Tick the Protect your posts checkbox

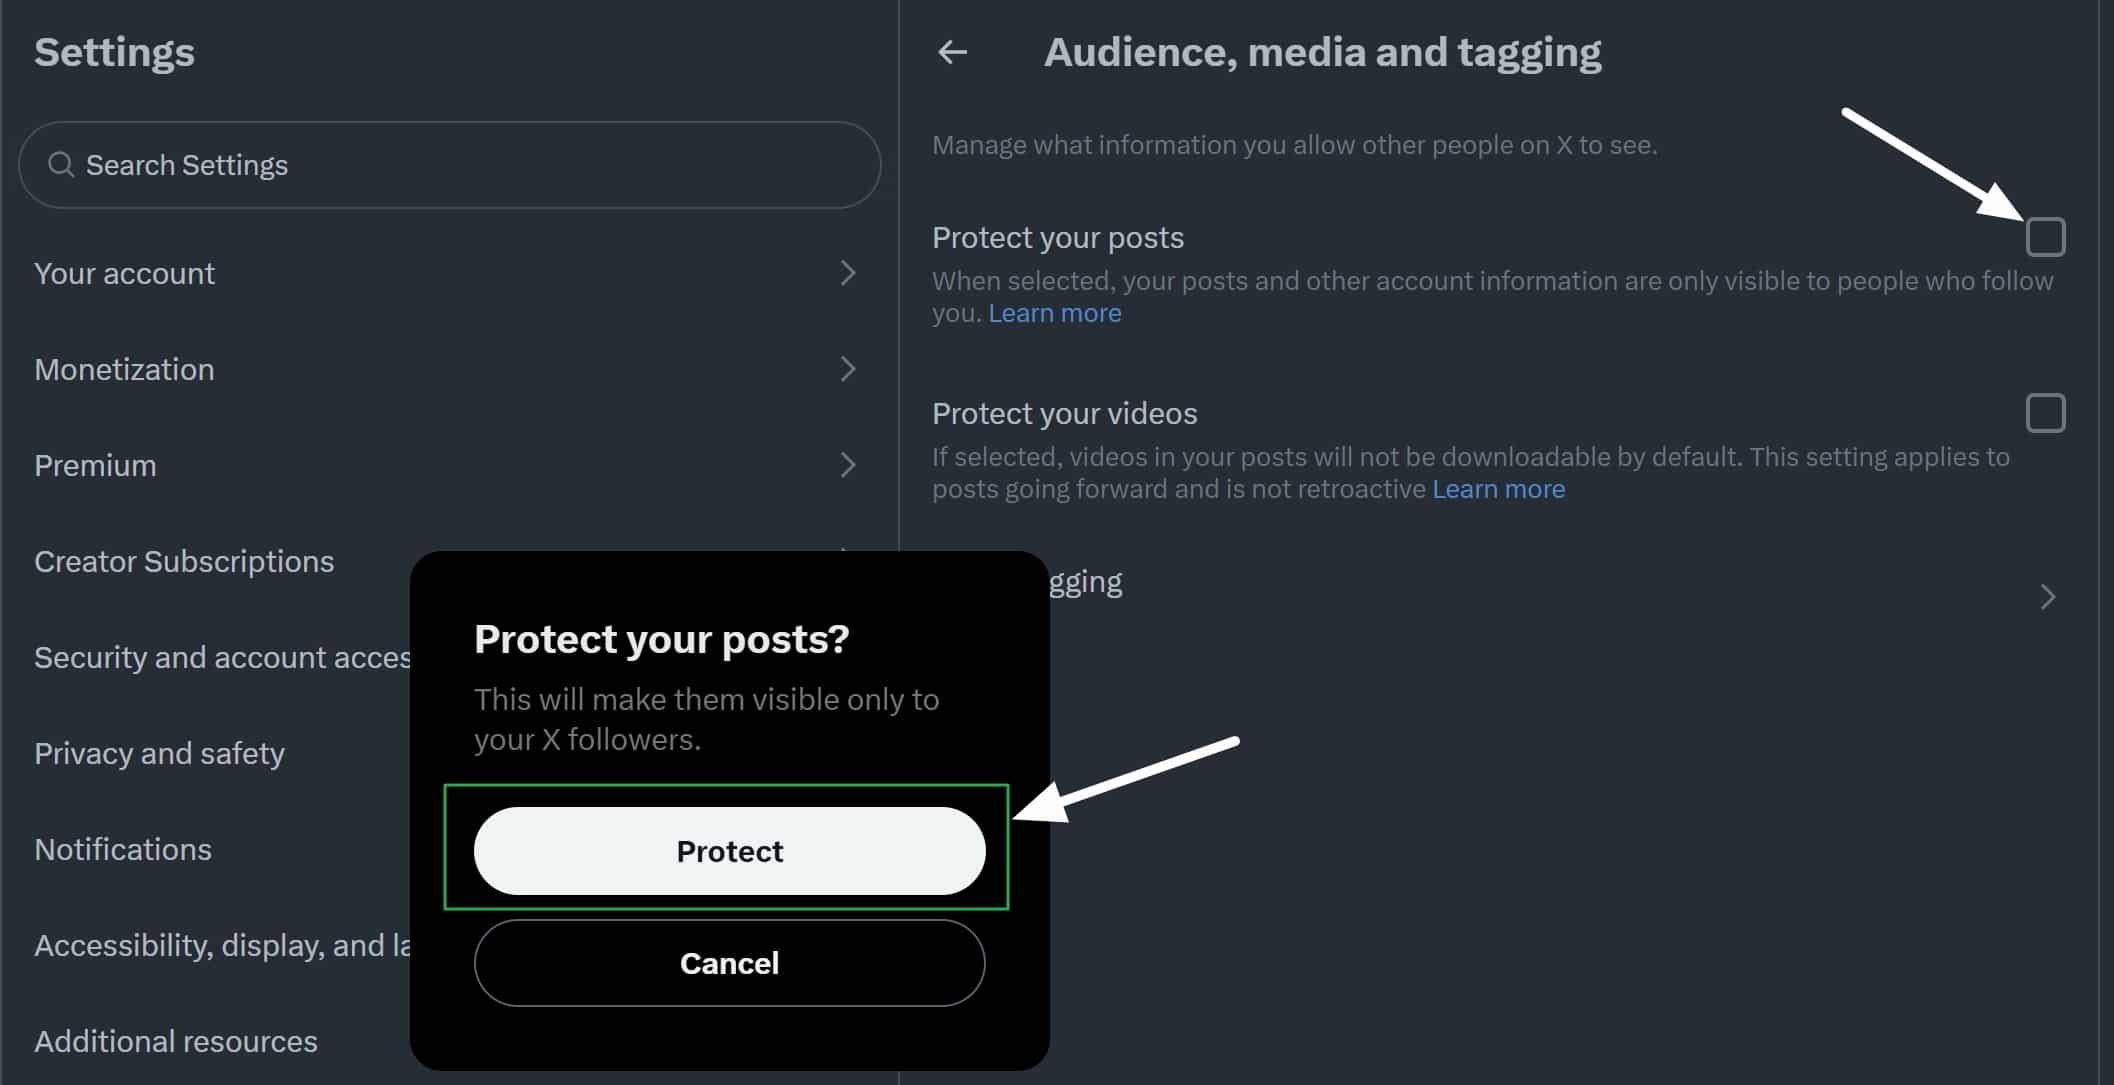coord(2045,237)
